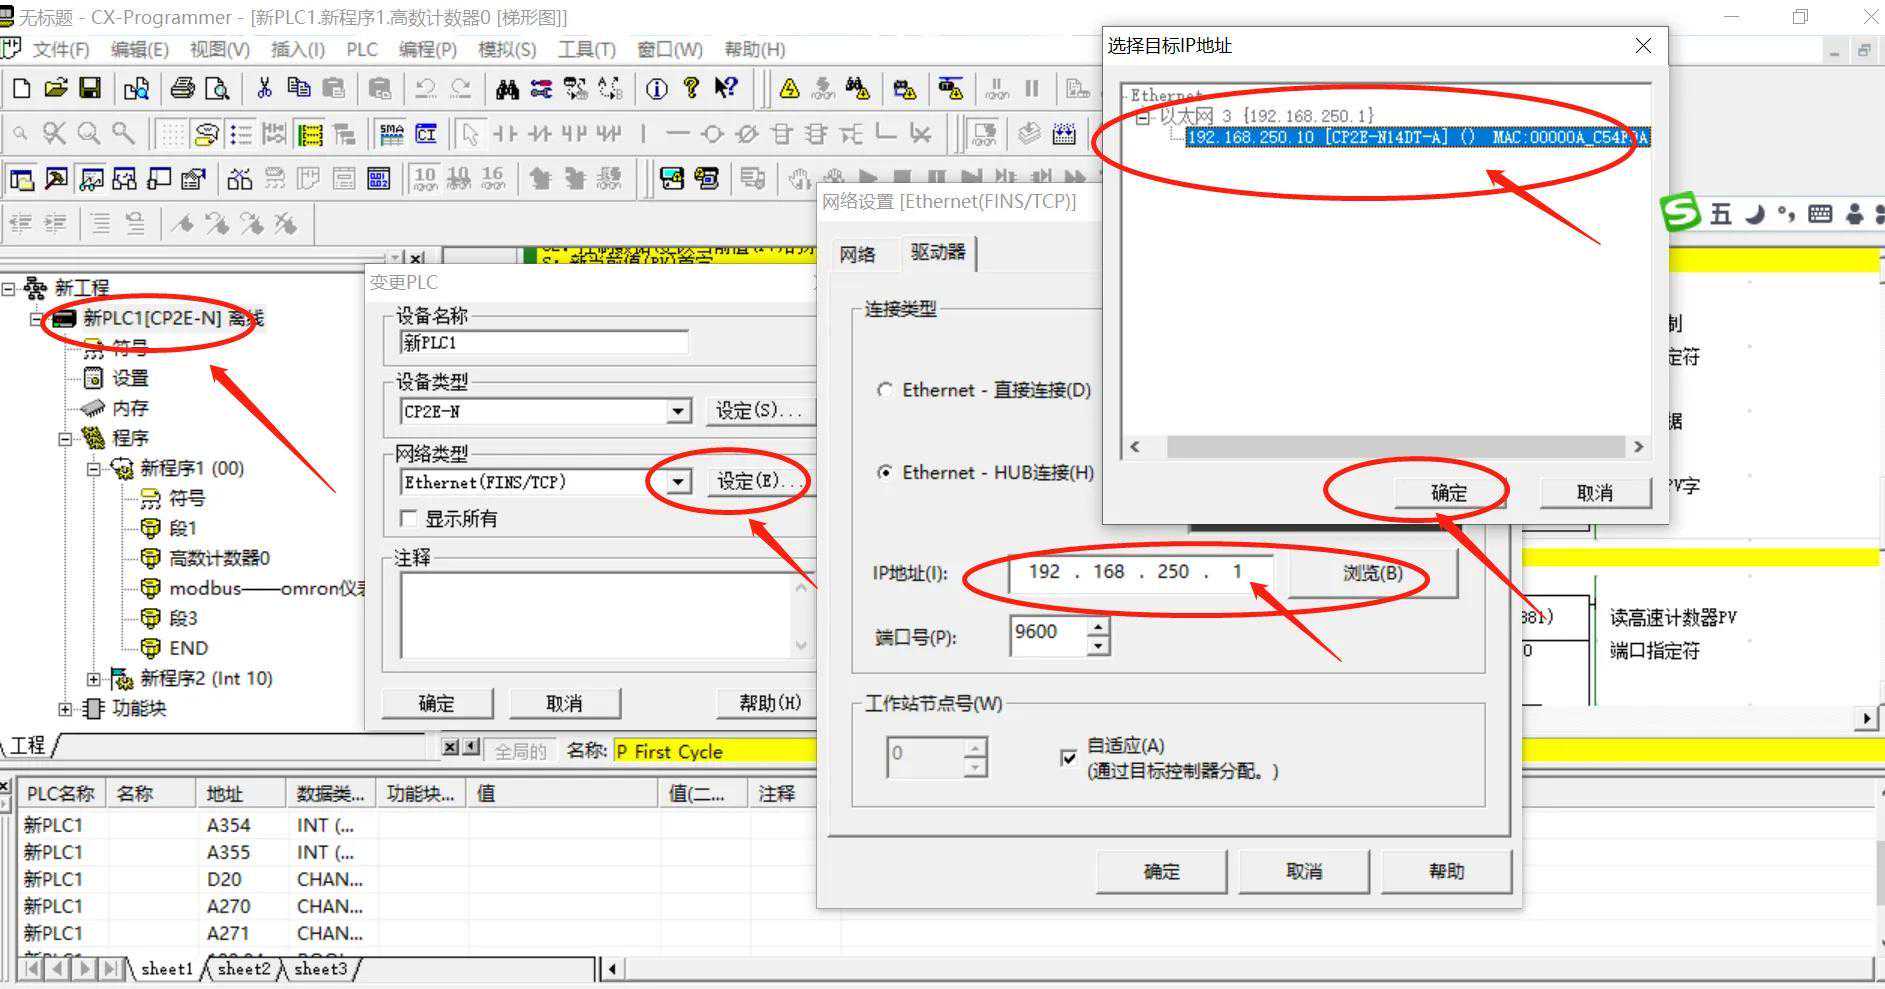Switch to the 网络 tab
The width and height of the screenshot is (1885, 989).
point(857,254)
